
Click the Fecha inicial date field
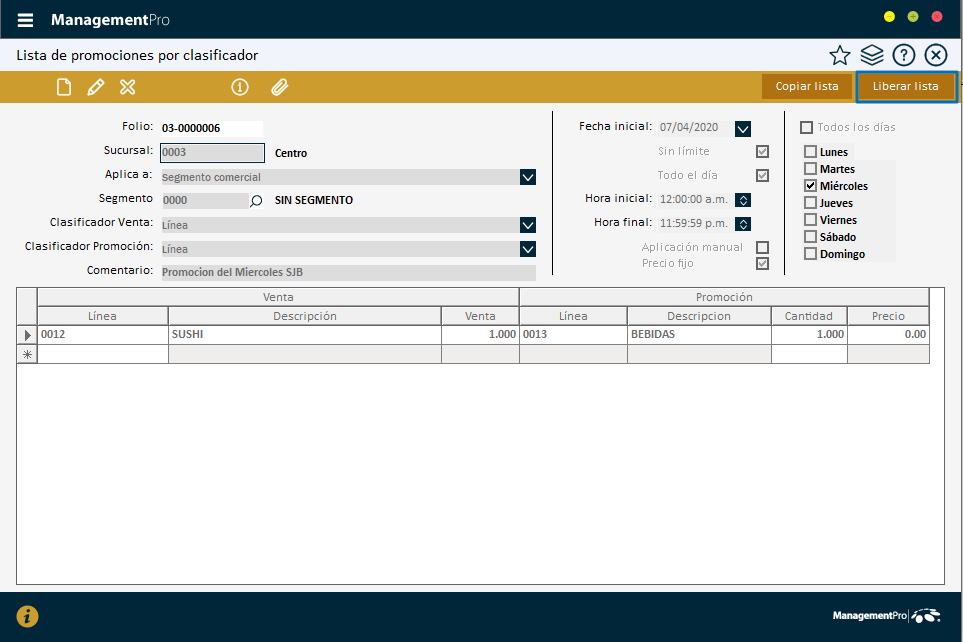[x=696, y=128]
